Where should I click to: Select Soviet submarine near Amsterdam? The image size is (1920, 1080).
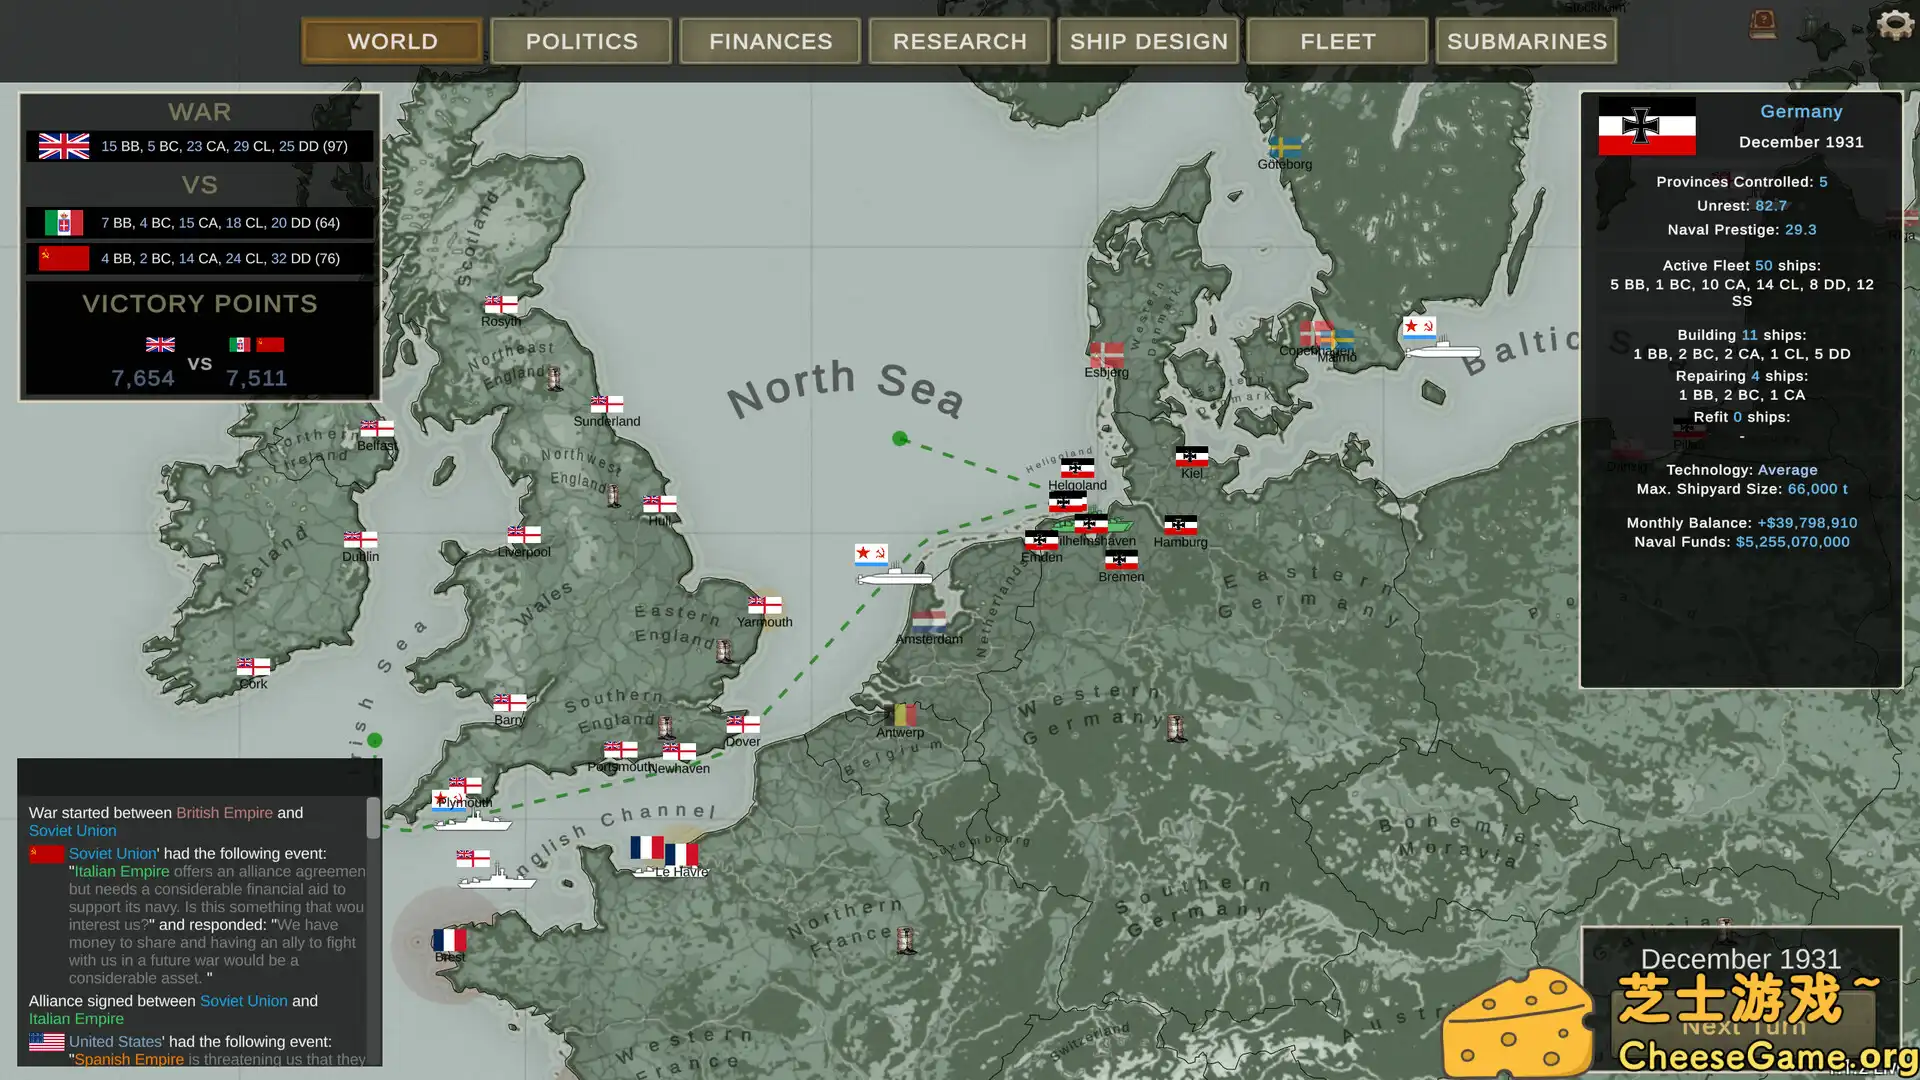tap(893, 578)
